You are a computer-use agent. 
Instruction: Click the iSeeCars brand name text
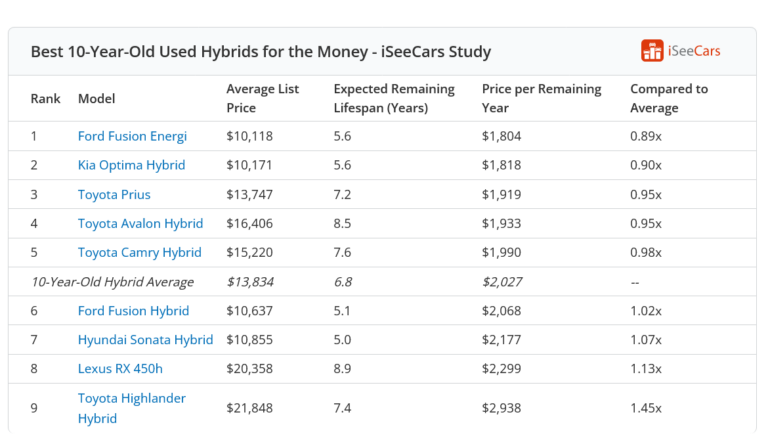pyautogui.click(x=695, y=51)
